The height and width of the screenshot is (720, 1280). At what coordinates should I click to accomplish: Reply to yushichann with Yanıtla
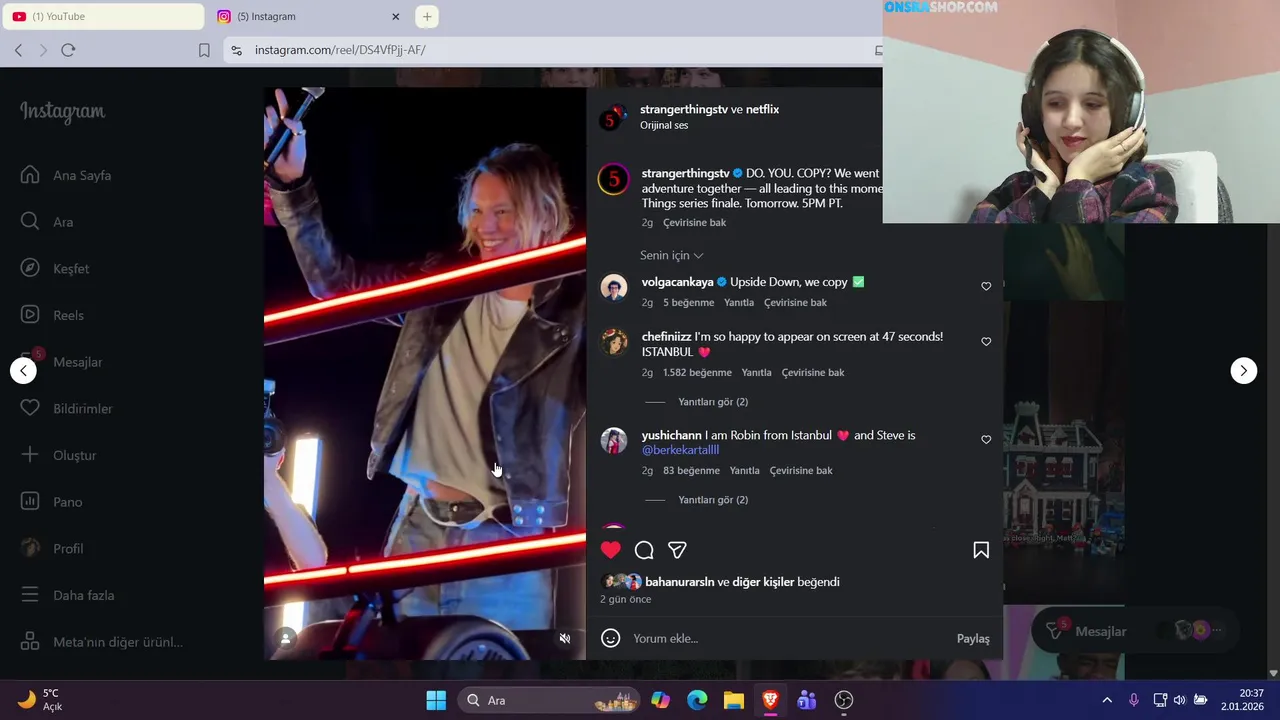coord(744,471)
